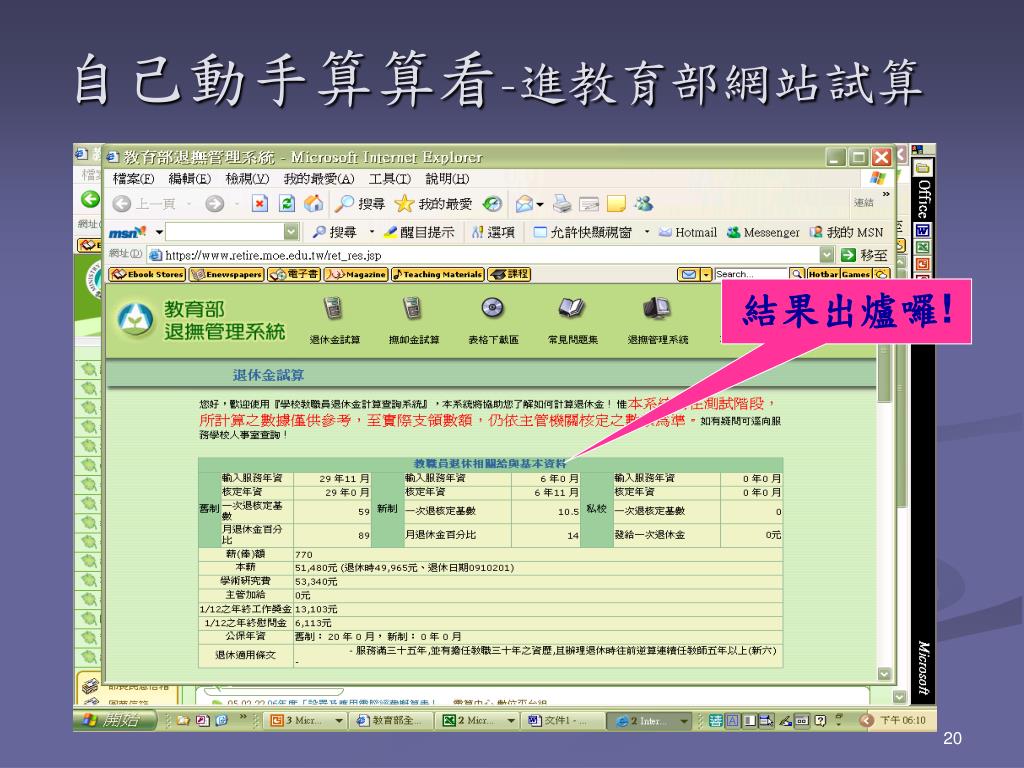
Task: Open 我的 MSN link
Action: point(846,232)
